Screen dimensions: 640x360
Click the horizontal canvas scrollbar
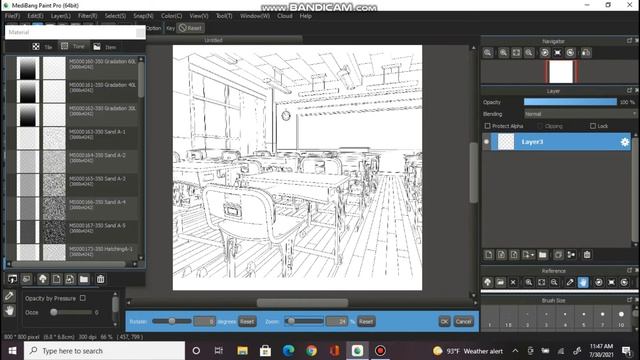(302, 302)
